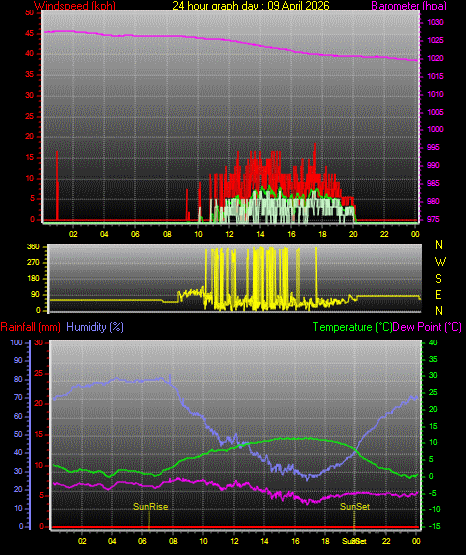Screen dimensions: 466x555
Task: Click the 1025 value on the barometer axis
Action: (x=435, y=40)
